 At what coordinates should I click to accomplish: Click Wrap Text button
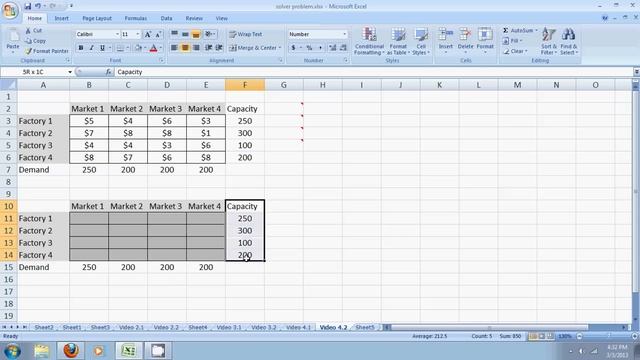click(246, 34)
